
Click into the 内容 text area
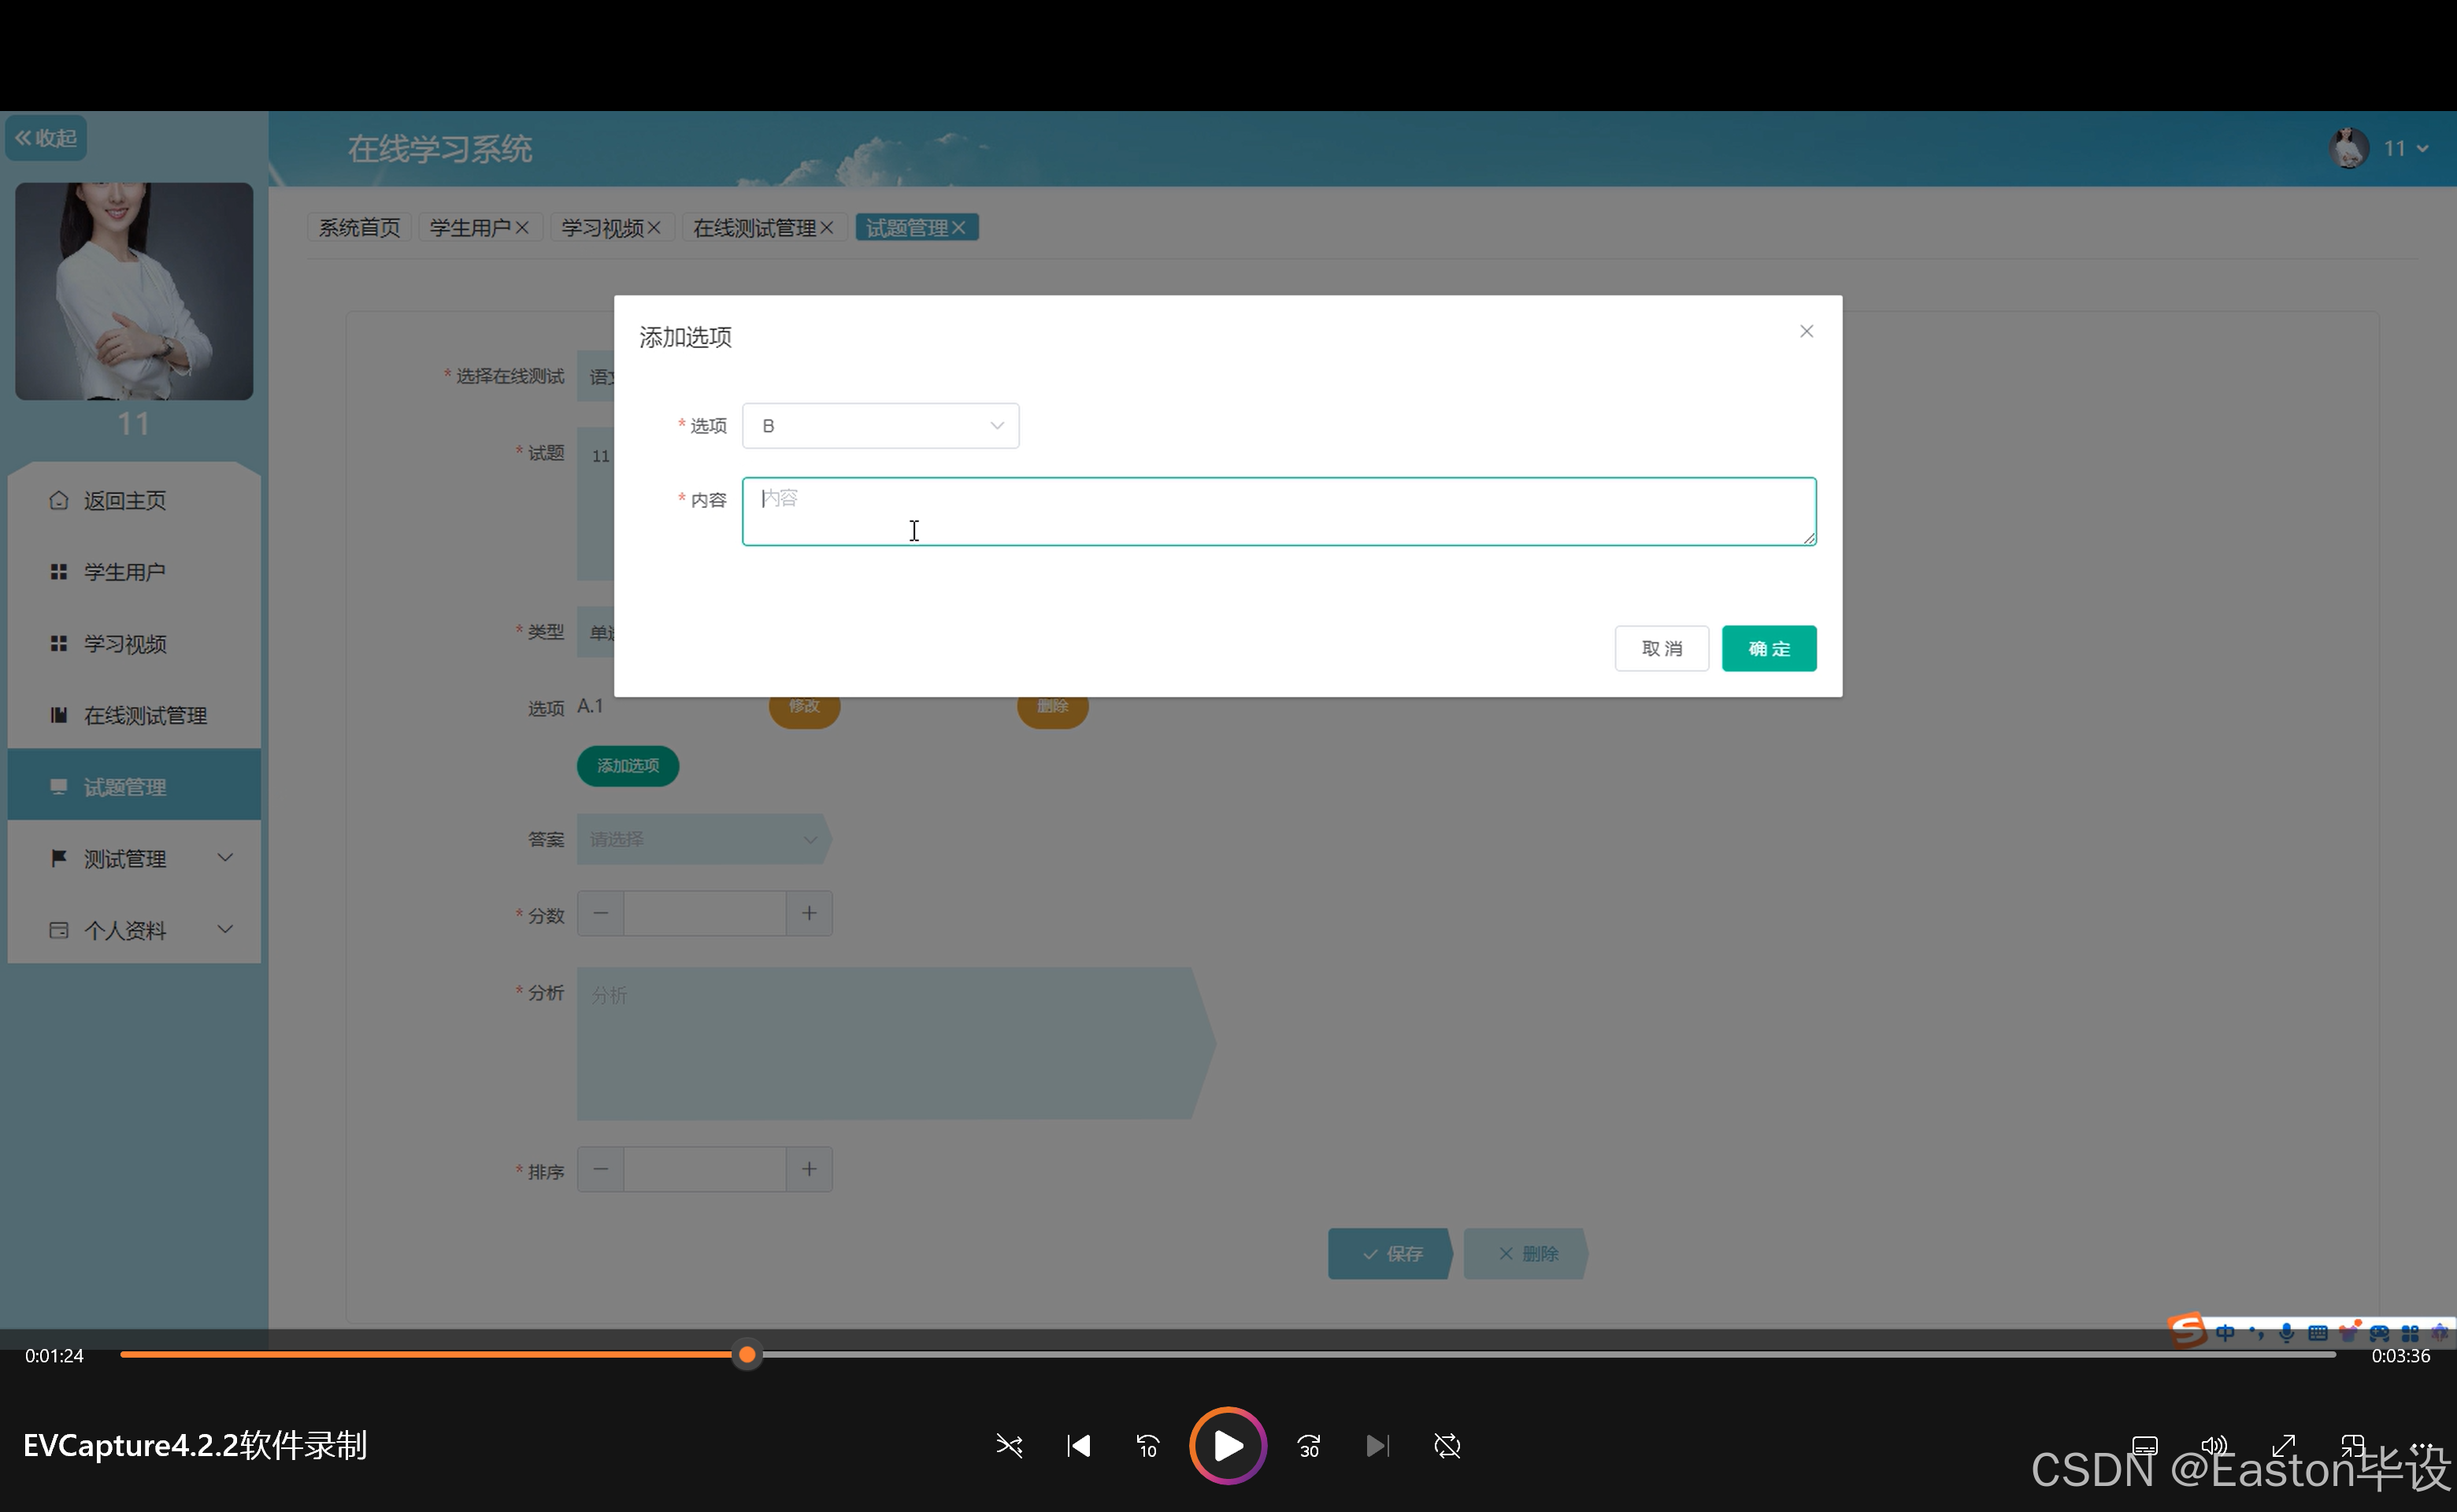1278,512
